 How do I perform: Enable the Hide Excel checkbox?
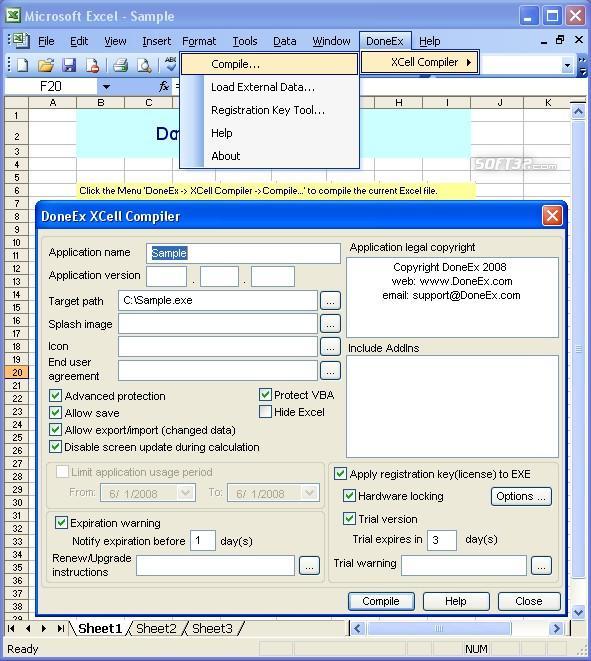coord(265,412)
